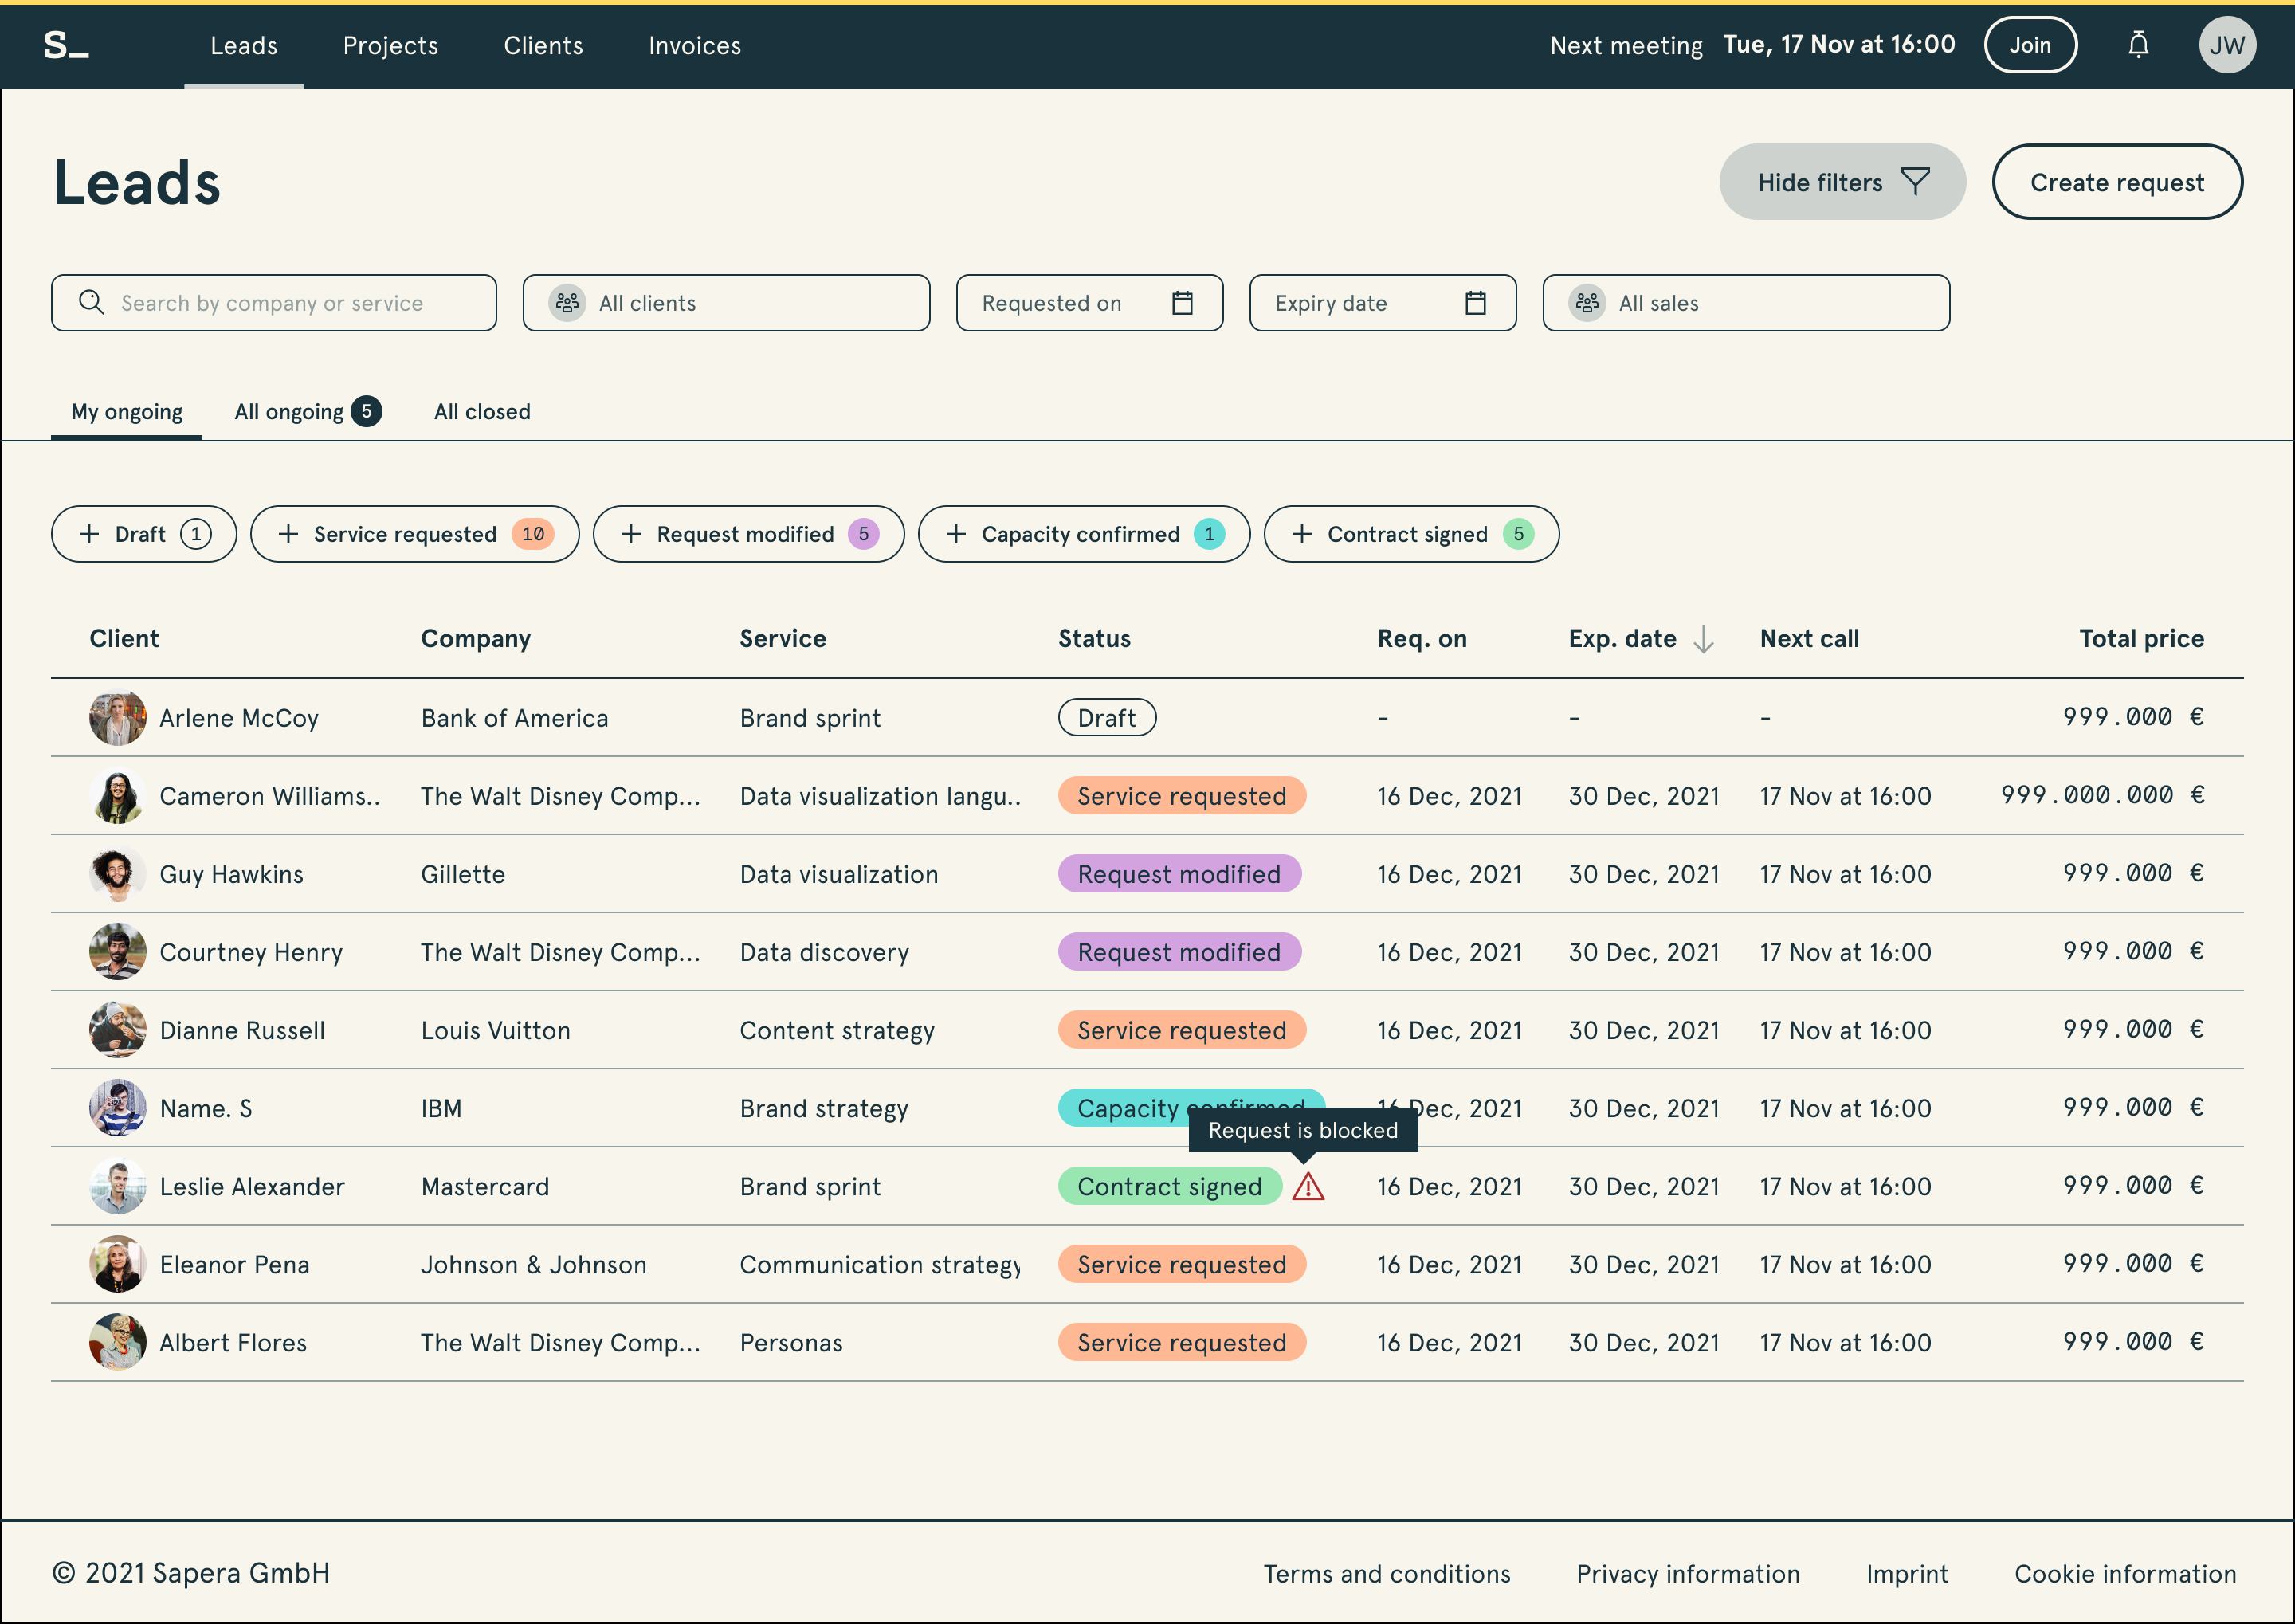Click the S_ logo in the navbar

click(66, 45)
